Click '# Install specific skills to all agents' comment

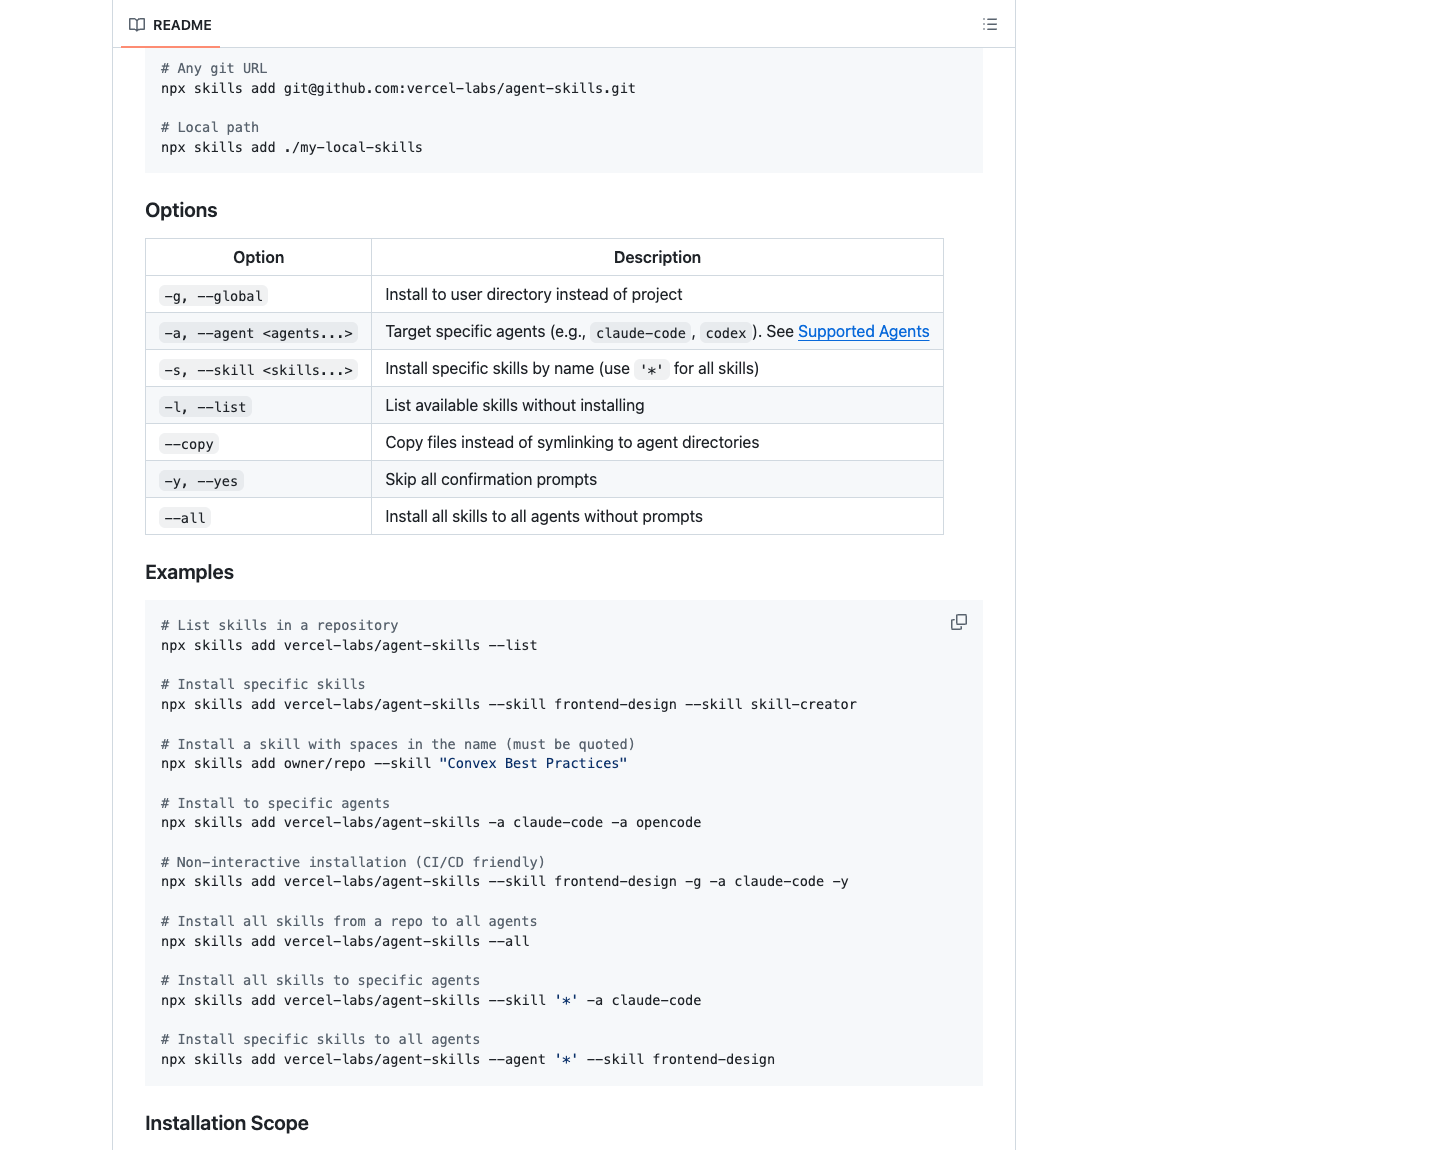tap(320, 1039)
